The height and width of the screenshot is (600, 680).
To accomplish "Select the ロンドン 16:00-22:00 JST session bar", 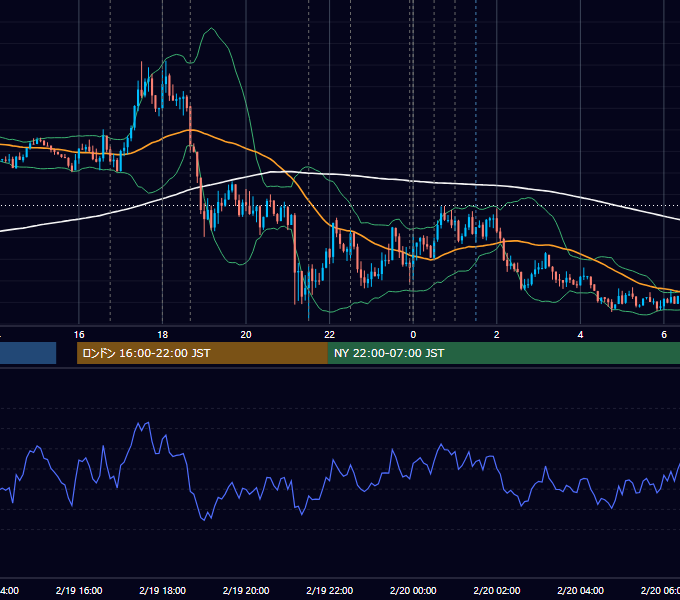I will point(202,353).
